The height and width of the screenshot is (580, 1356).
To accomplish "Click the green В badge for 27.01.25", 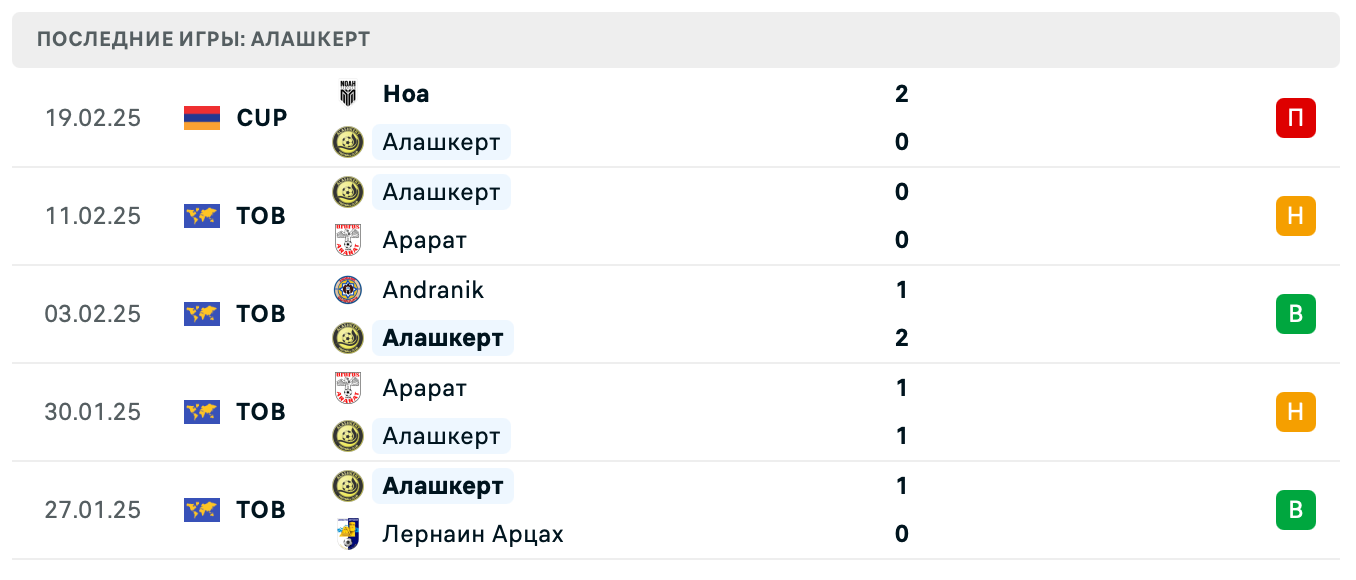I will click(1295, 510).
